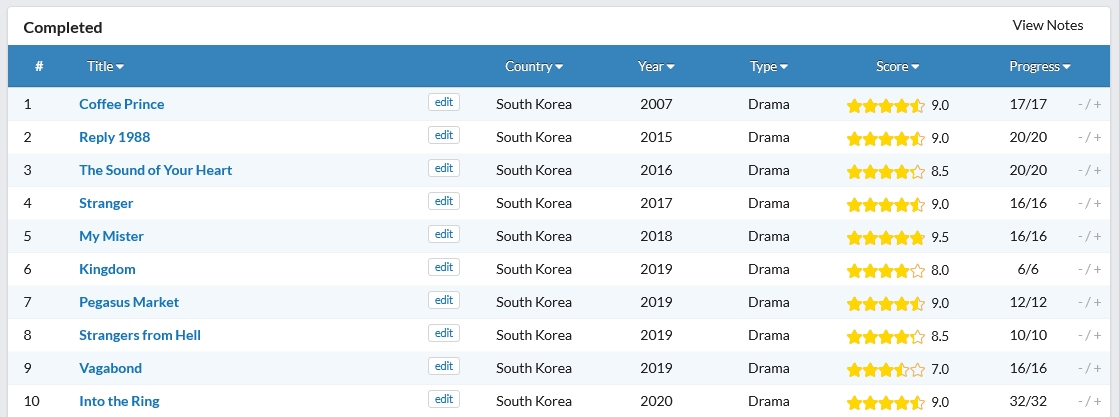Image resolution: width=1119 pixels, height=417 pixels.
Task: Click The Sound of Your Heart stars
Action: click(886, 171)
